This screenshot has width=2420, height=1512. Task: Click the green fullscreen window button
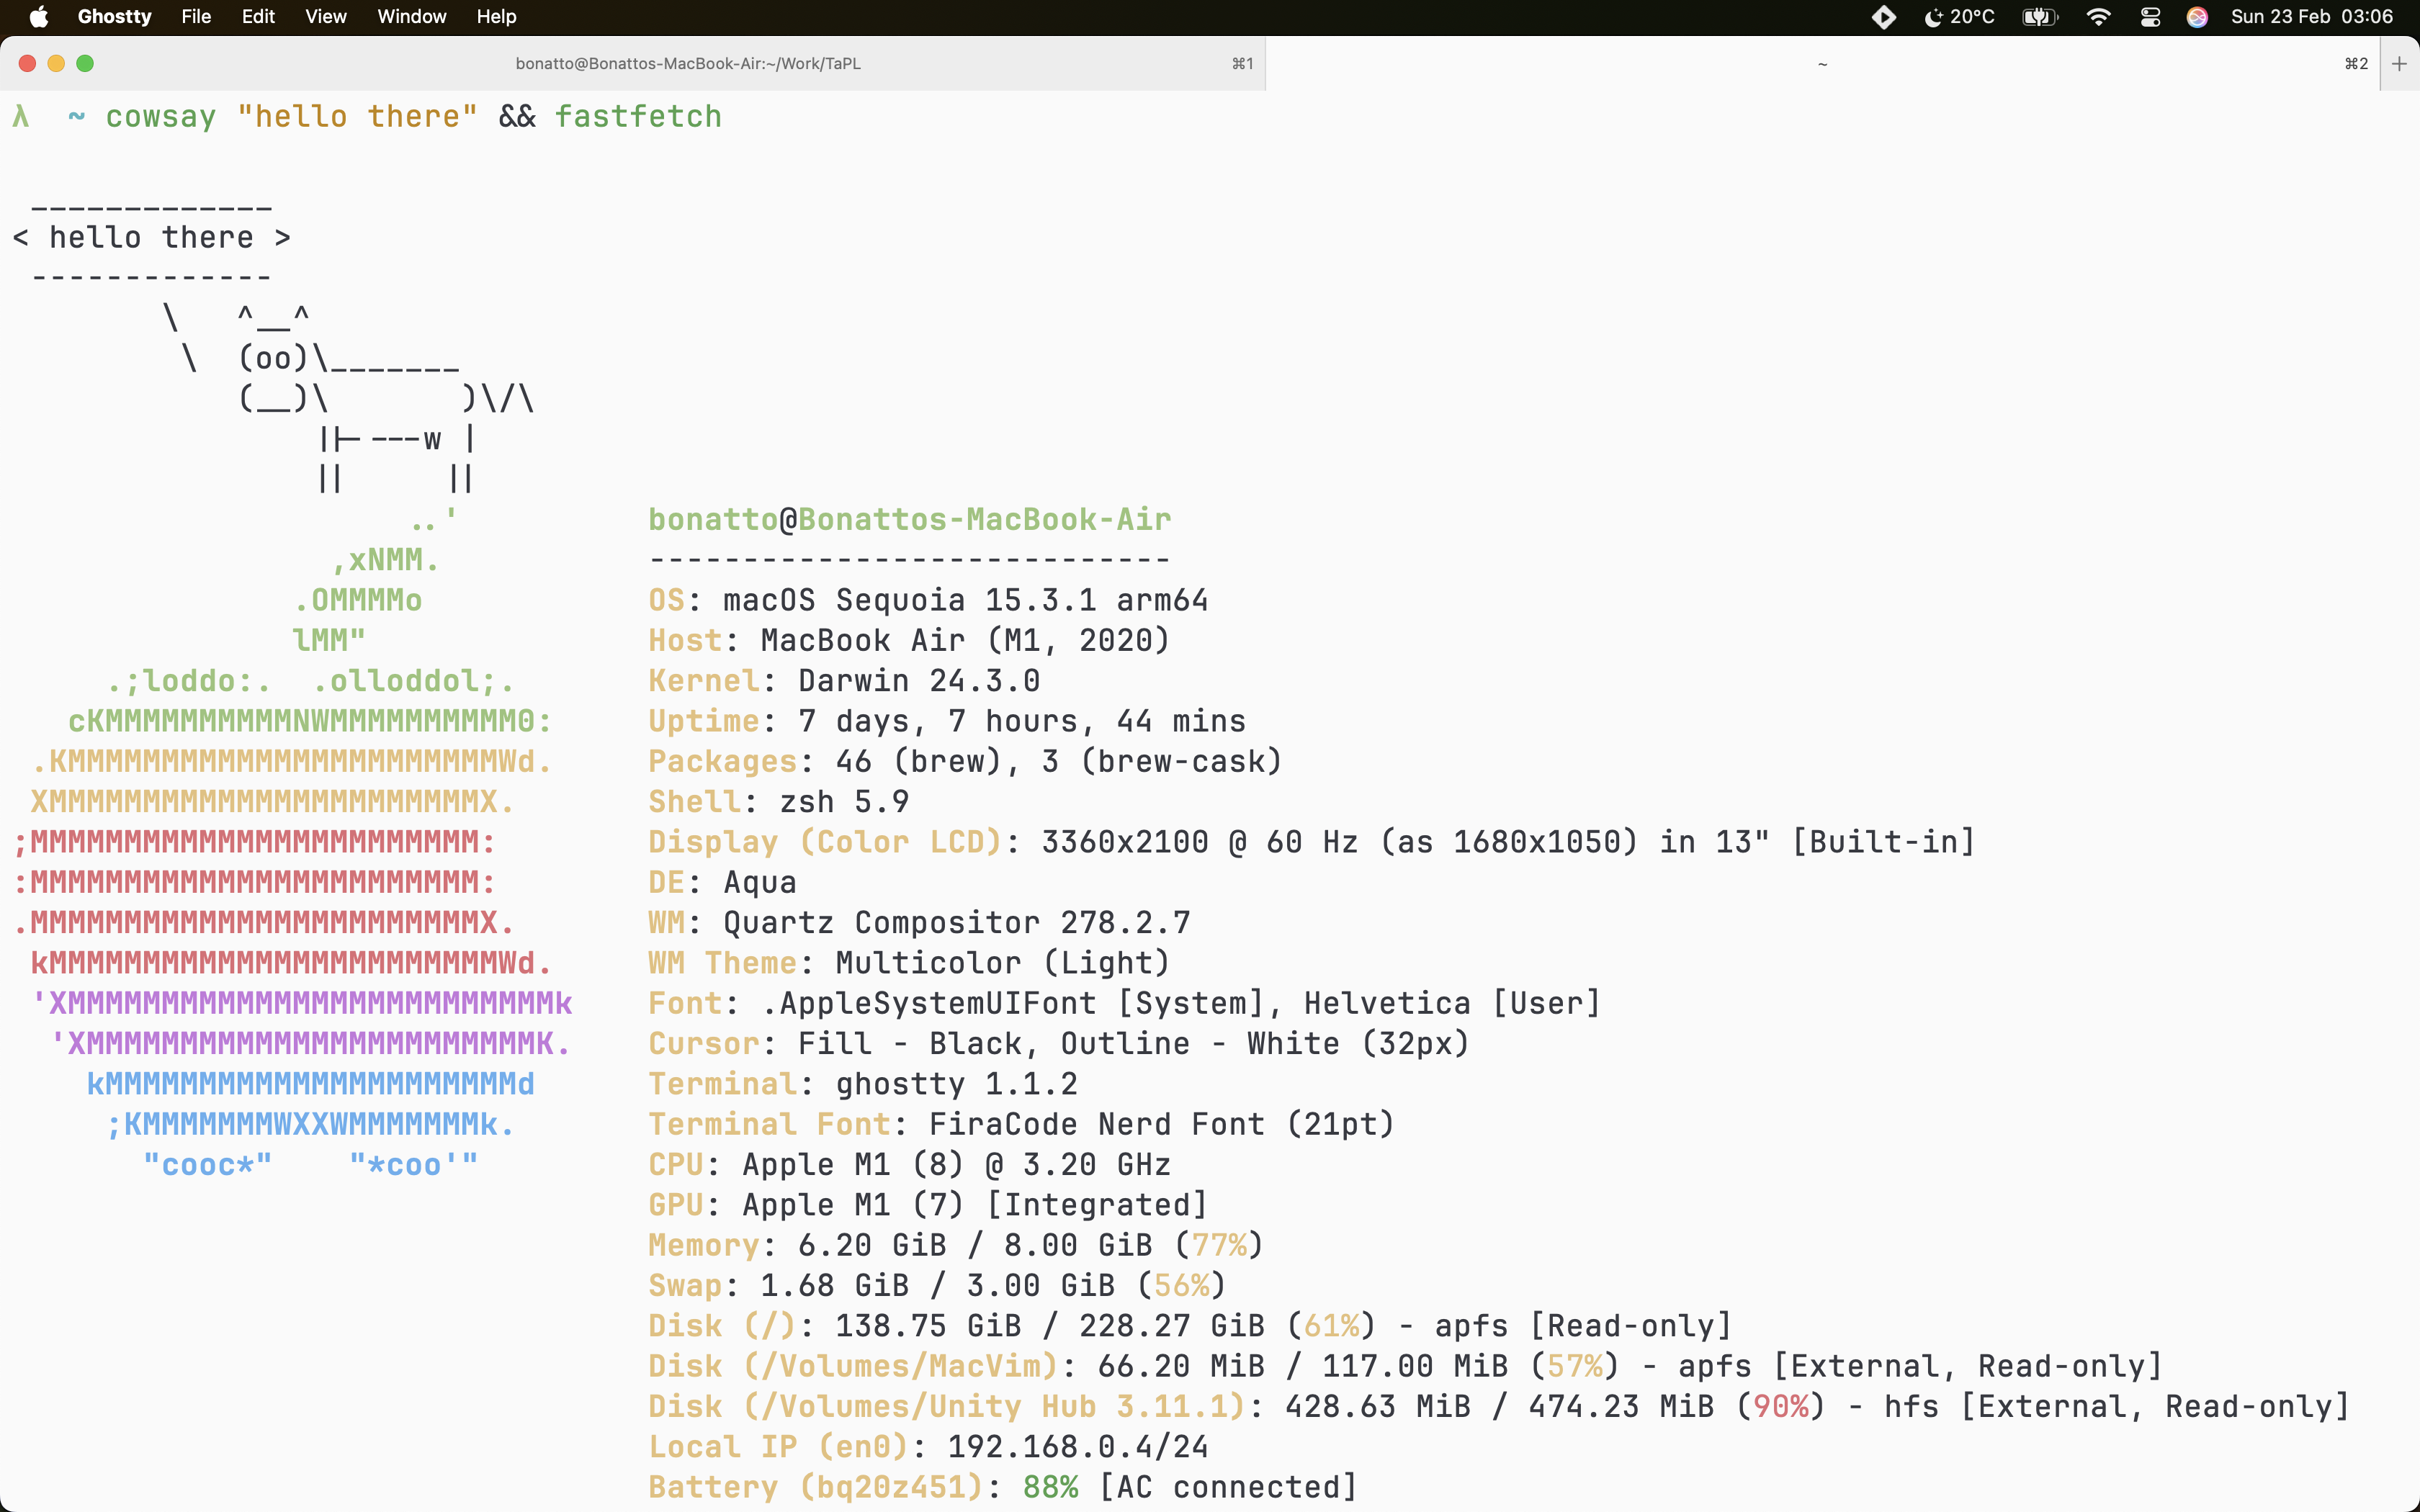coord(85,64)
